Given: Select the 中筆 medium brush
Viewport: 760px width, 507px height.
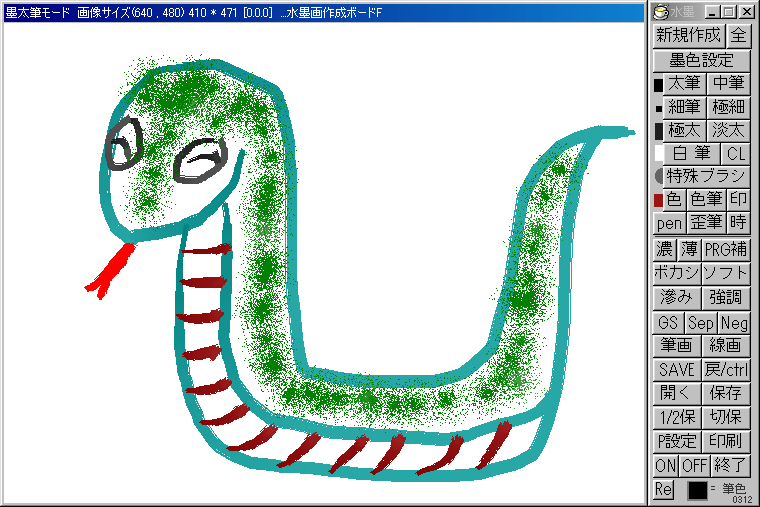Looking at the screenshot, I should [x=728, y=84].
